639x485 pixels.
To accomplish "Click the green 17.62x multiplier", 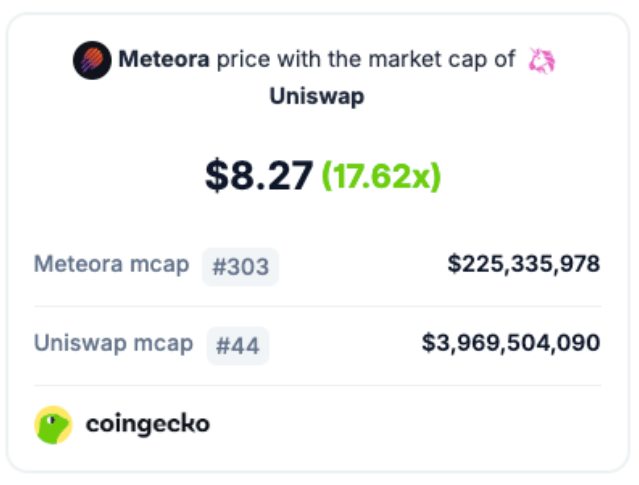I will (x=381, y=177).
